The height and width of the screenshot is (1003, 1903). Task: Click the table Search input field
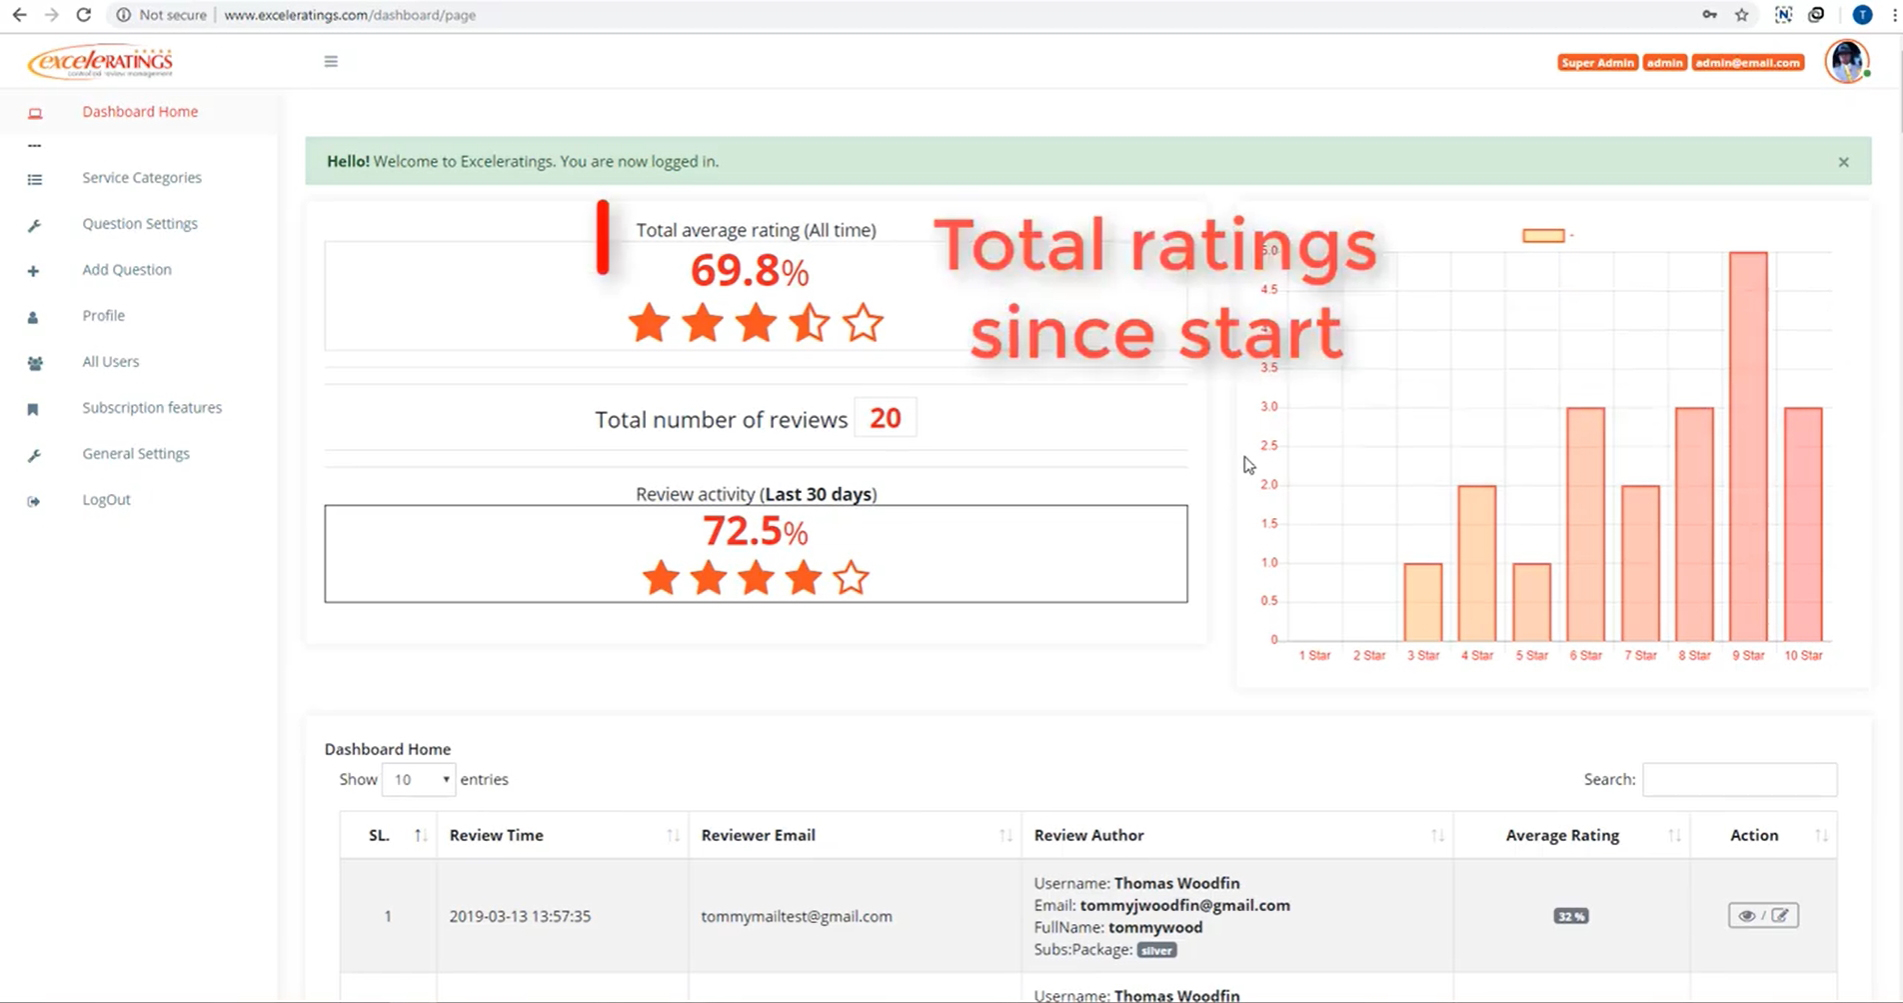tap(1739, 779)
